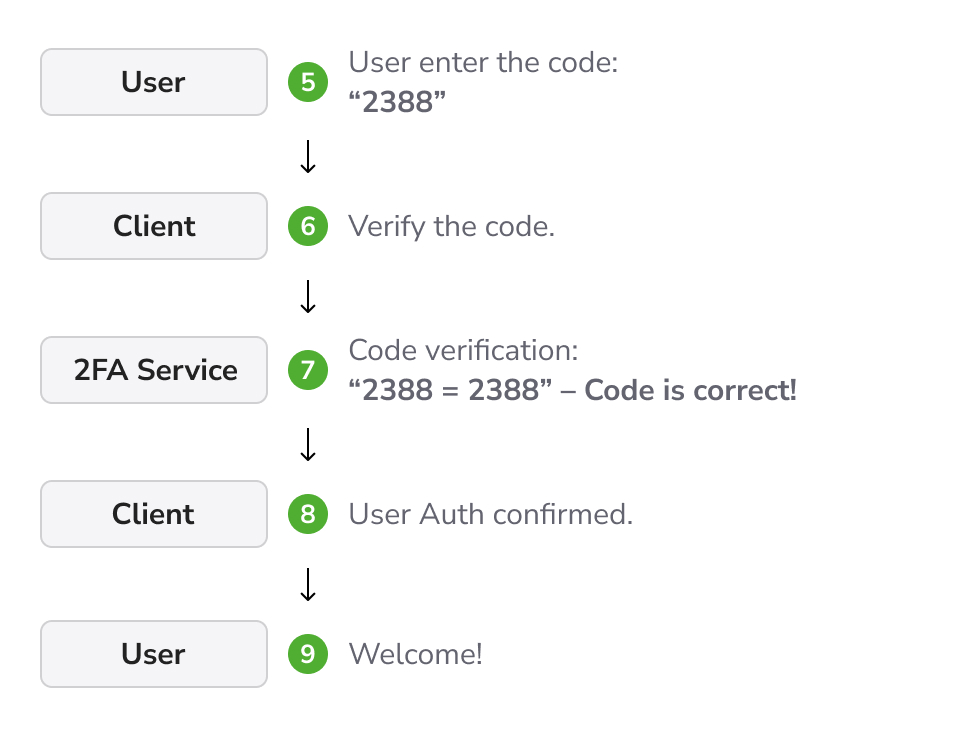Viewport: 976px width, 732px height.
Task: Click the green step 6 circle
Action: click(308, 226)
